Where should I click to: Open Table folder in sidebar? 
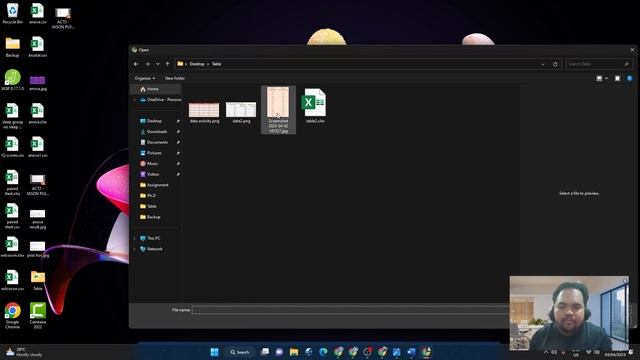pos(151,206)
